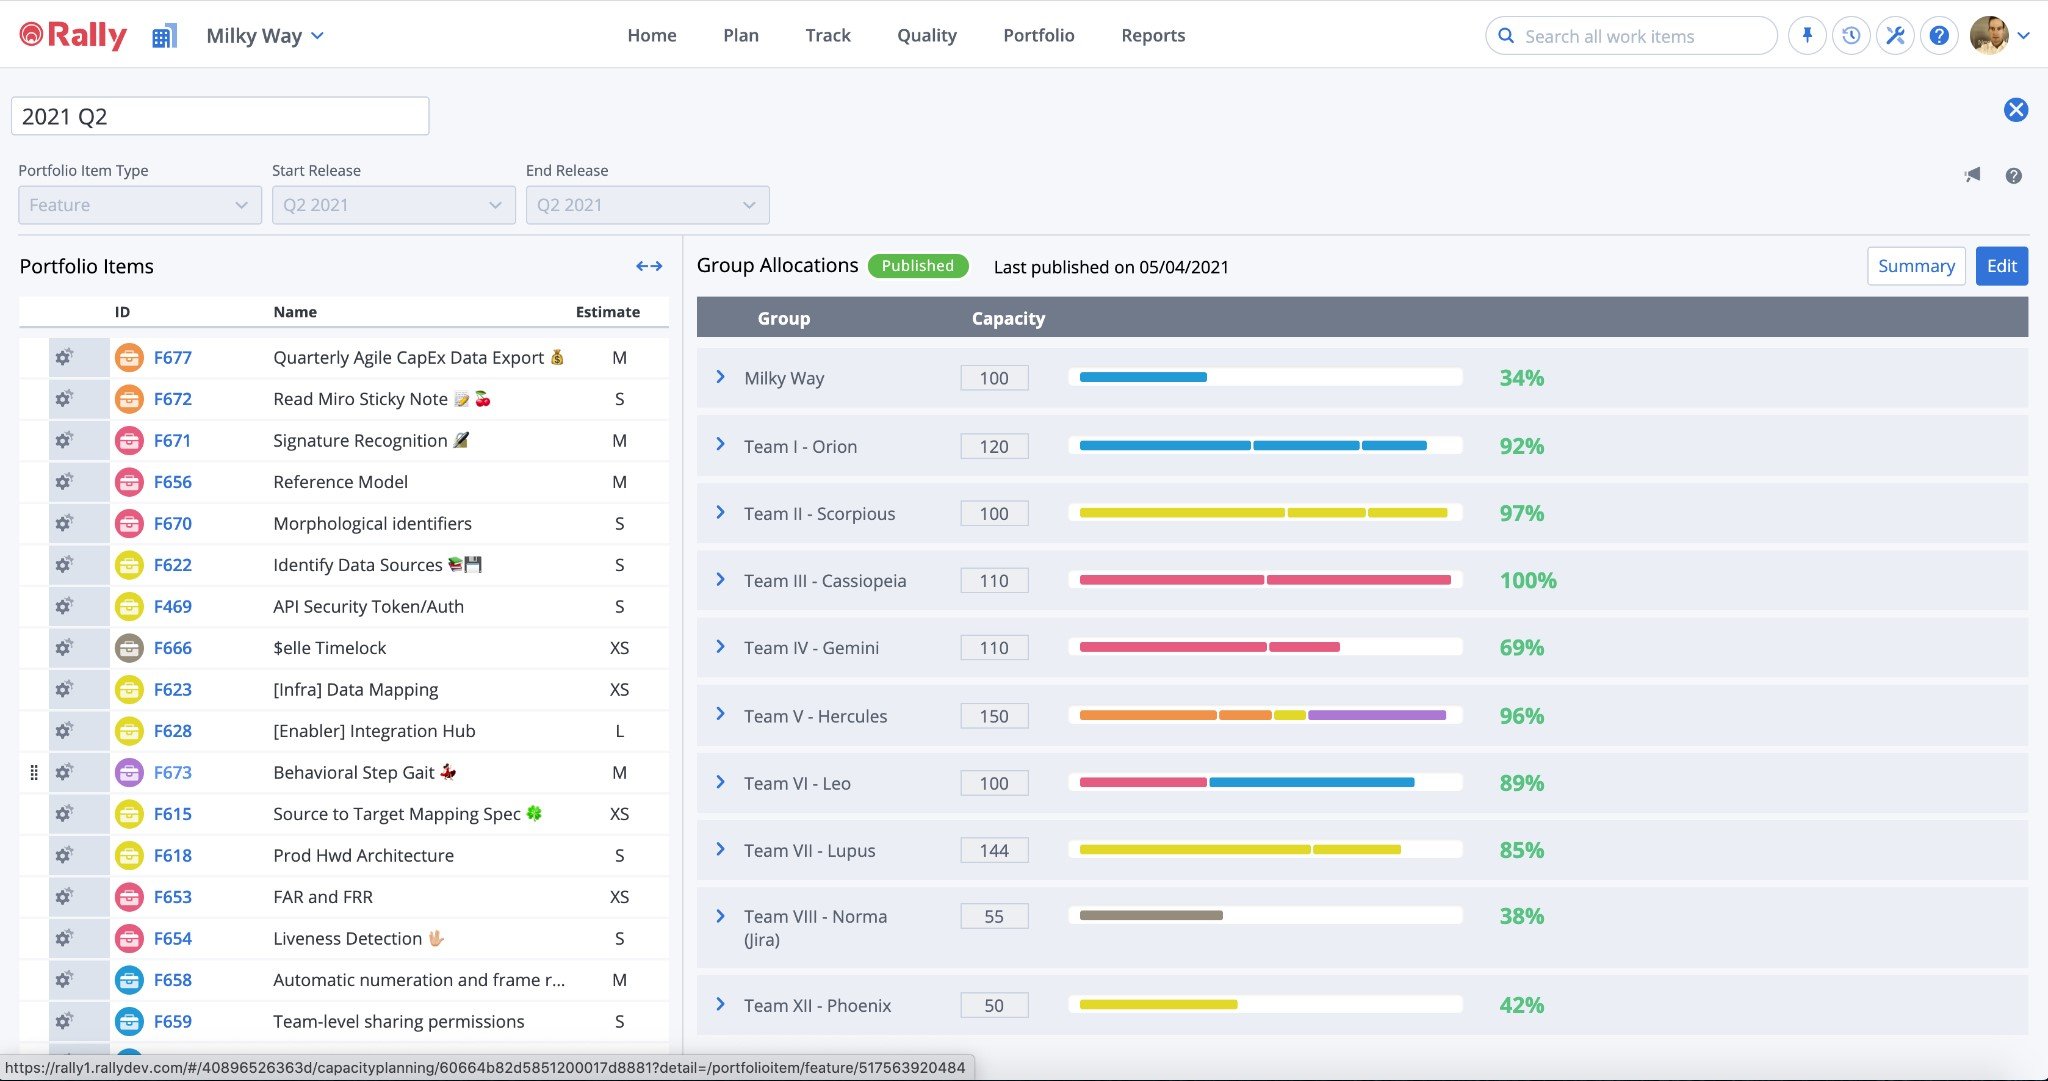Click the F672 feature briefcase icon
This screenshot has height=1081, width=2048.
point(129,399)
